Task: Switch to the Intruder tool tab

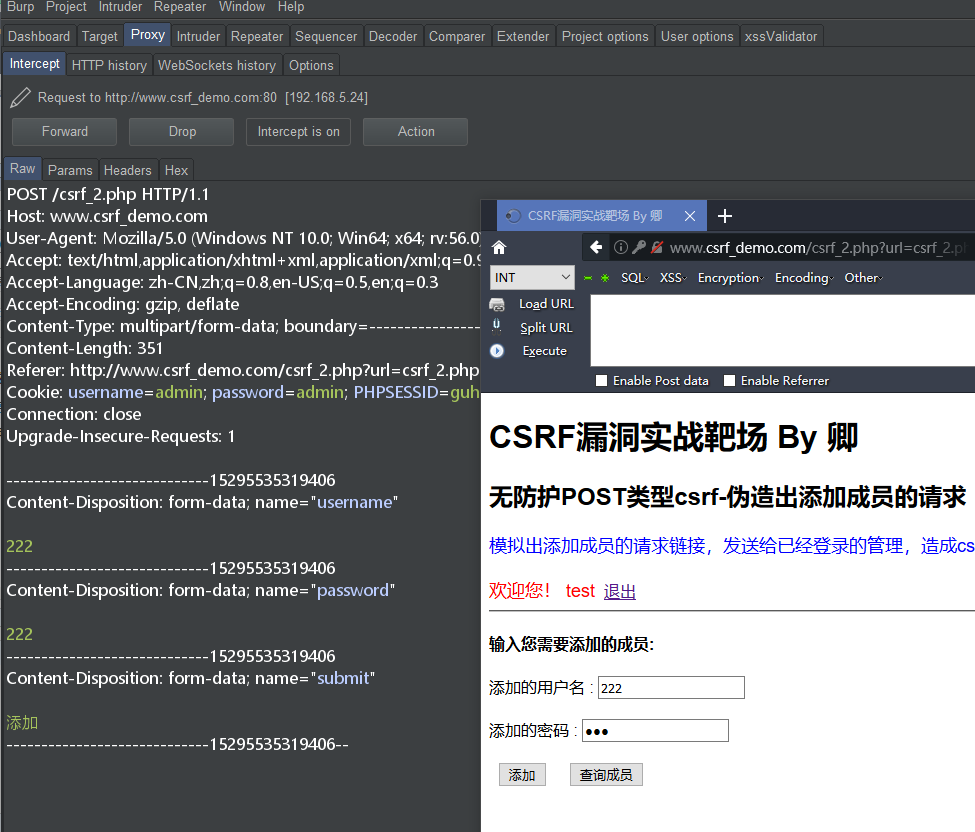Action: click(198, 36)
